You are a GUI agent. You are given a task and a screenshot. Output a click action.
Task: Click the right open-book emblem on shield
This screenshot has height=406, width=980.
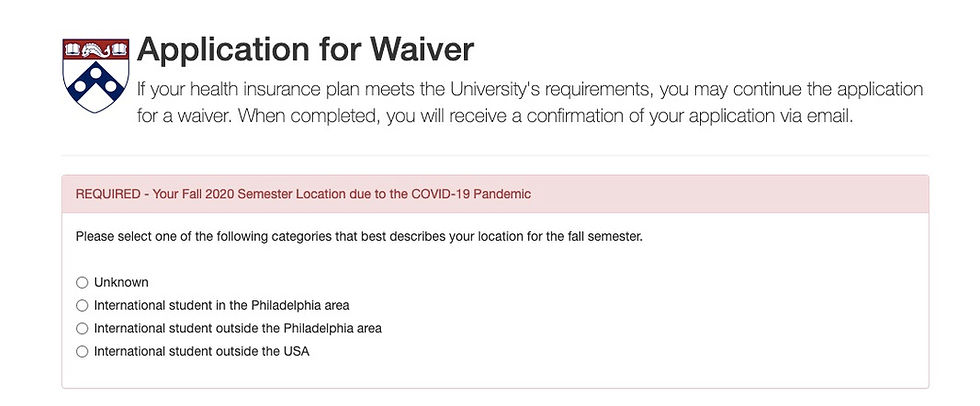(119, 49)
